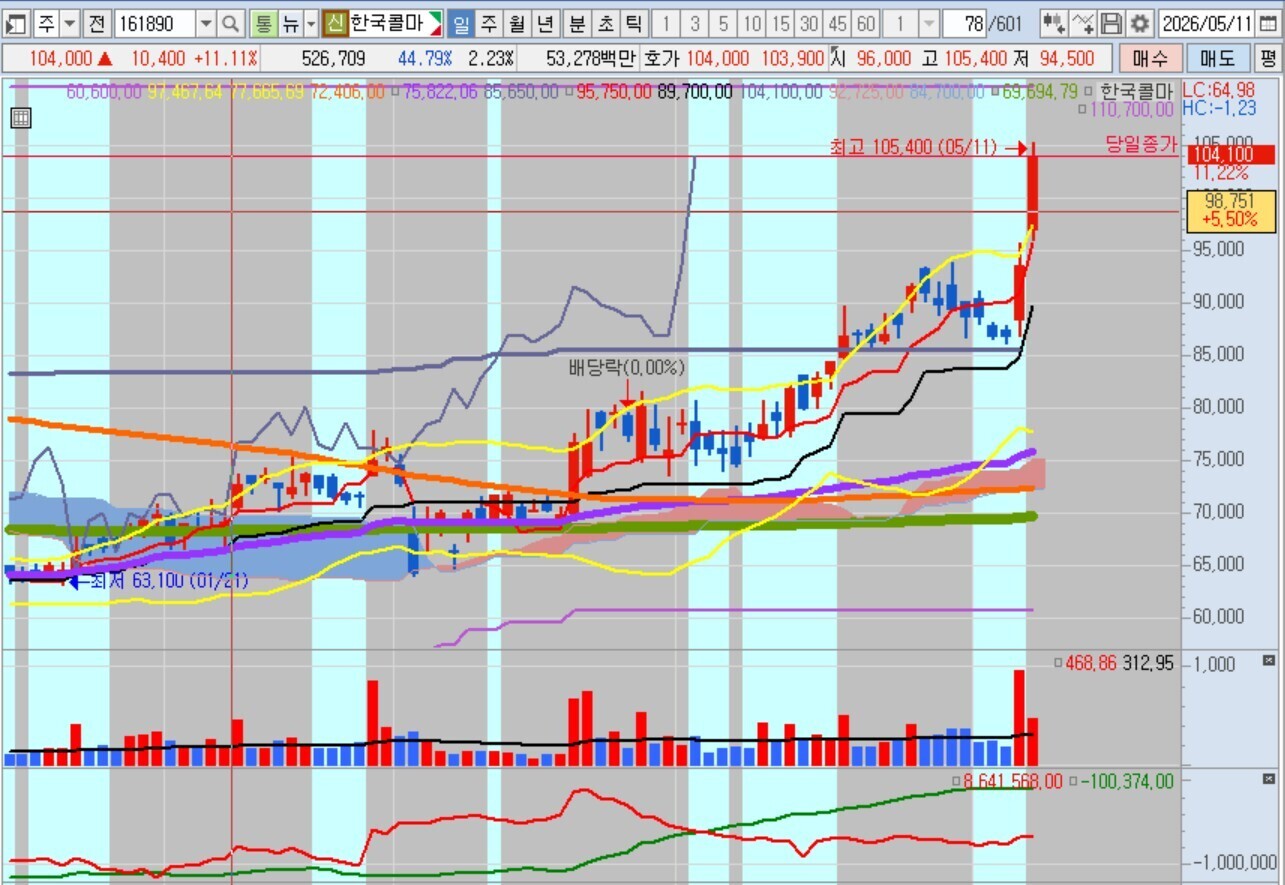Select the 주 weekly chart period

pyautogui.click(x=489, y=23)
